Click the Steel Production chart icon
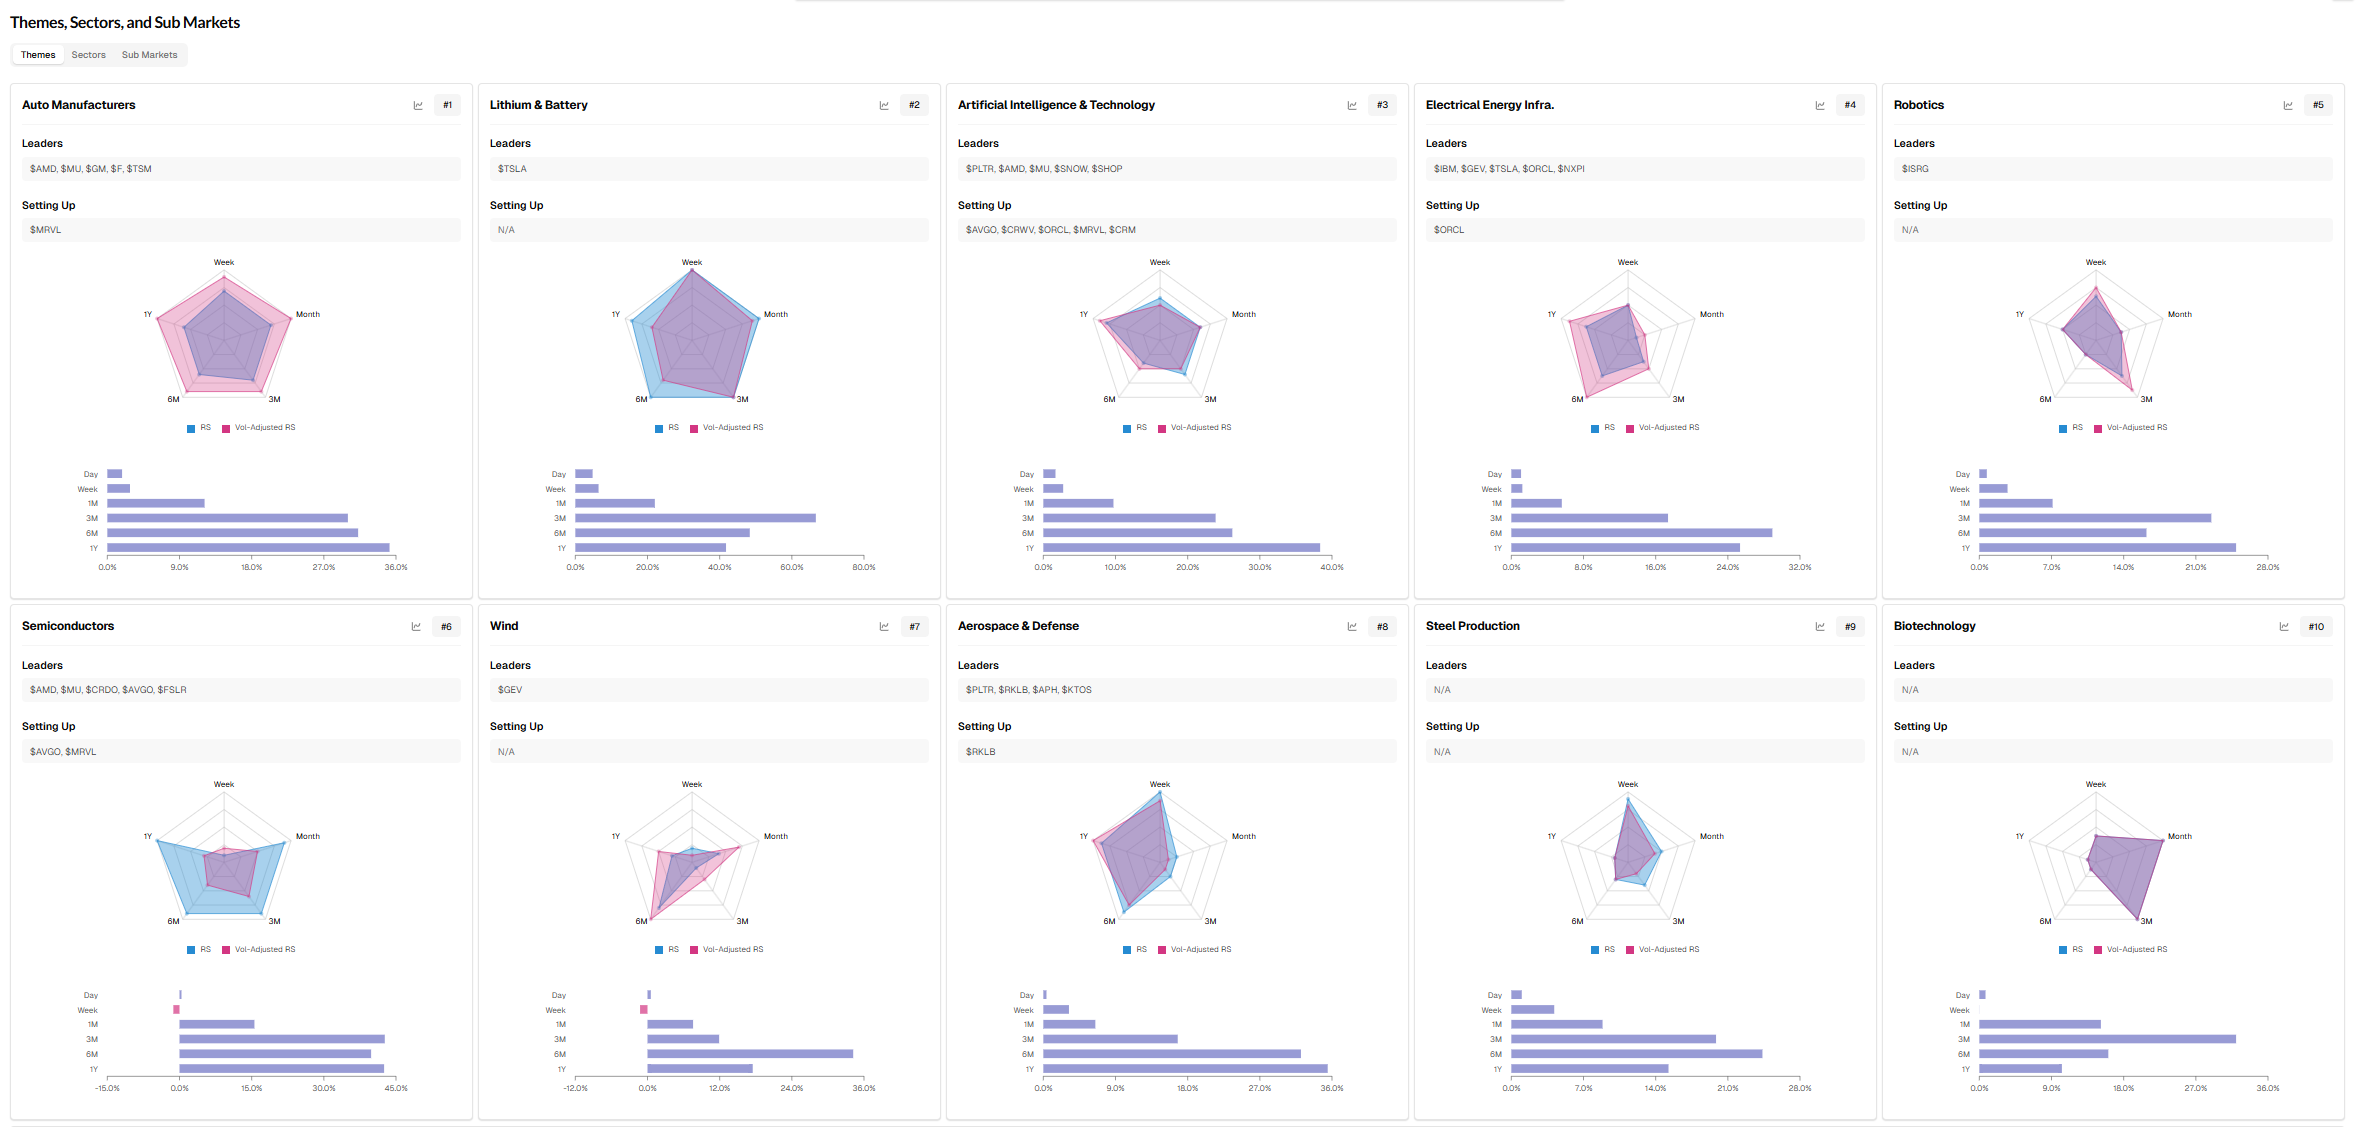This screenshot has height=1127, width=2357. click(1820, 627)
